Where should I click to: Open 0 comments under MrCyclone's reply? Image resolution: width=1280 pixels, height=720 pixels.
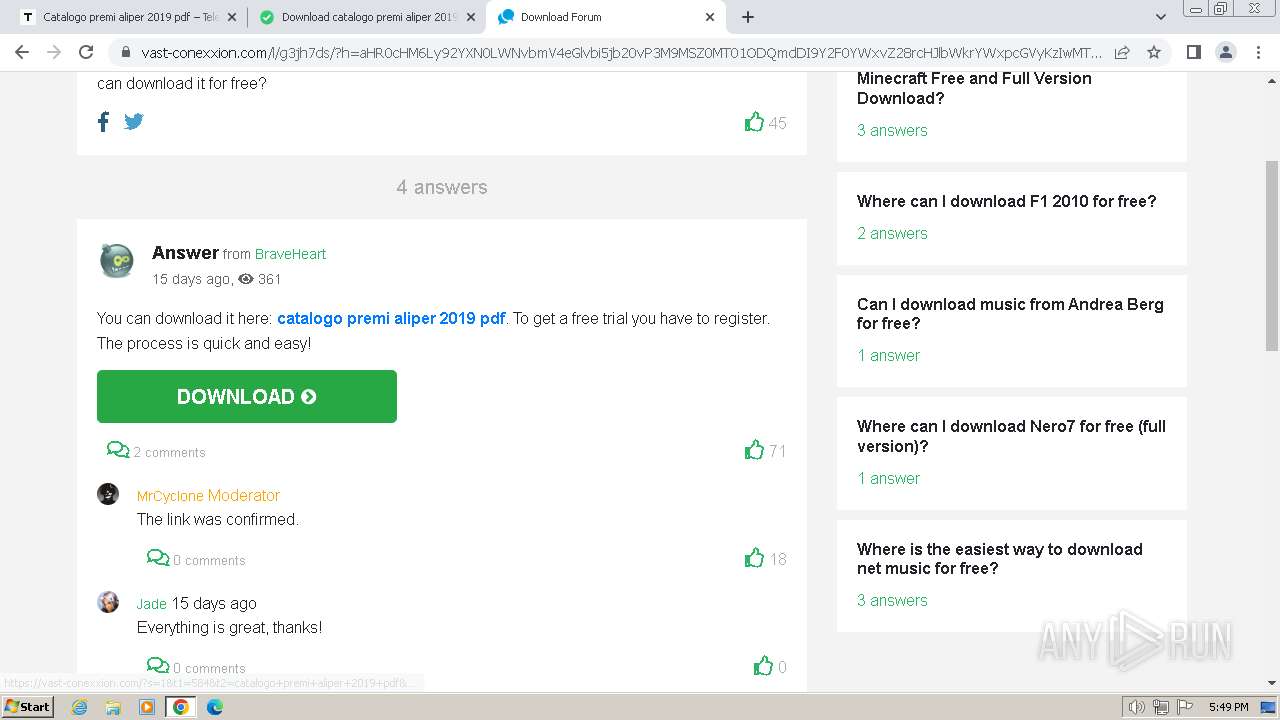point(196,559)
